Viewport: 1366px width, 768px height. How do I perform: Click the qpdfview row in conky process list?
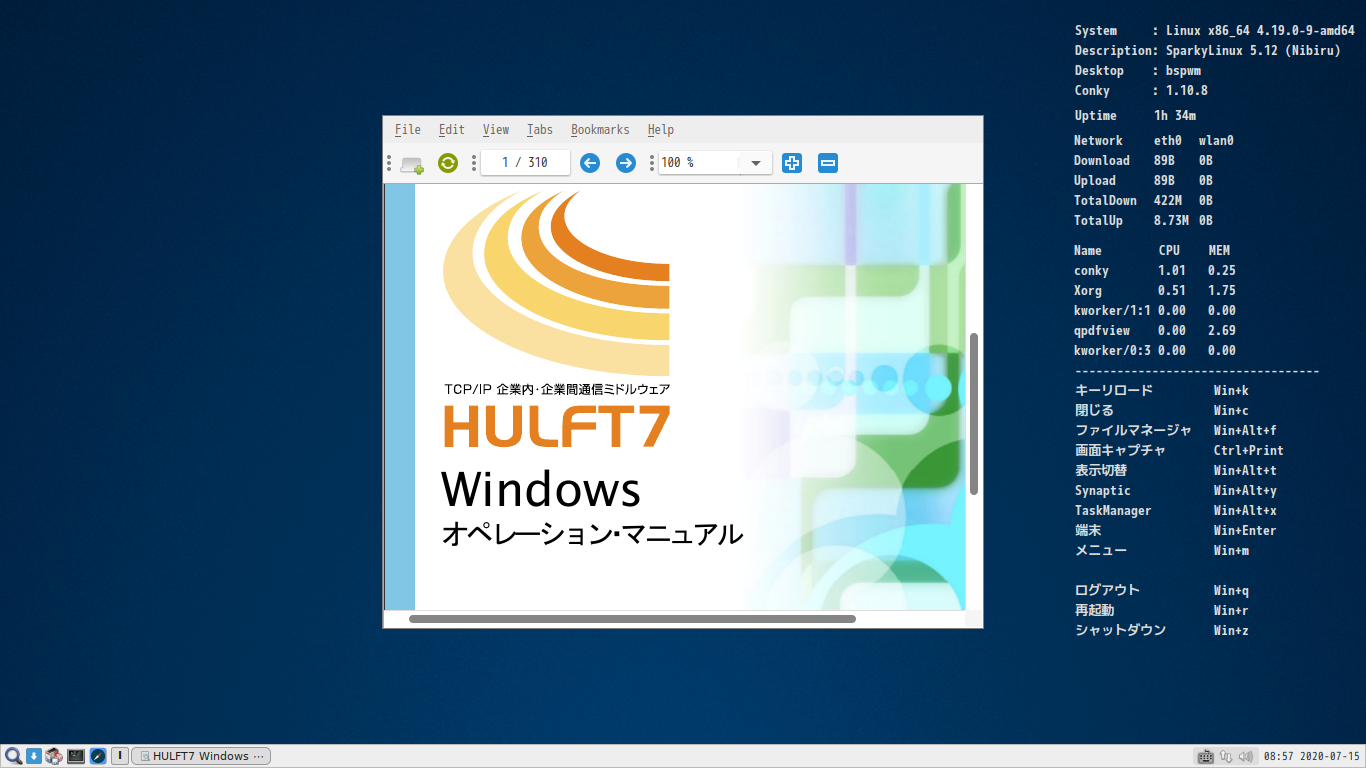(1155, 330)
